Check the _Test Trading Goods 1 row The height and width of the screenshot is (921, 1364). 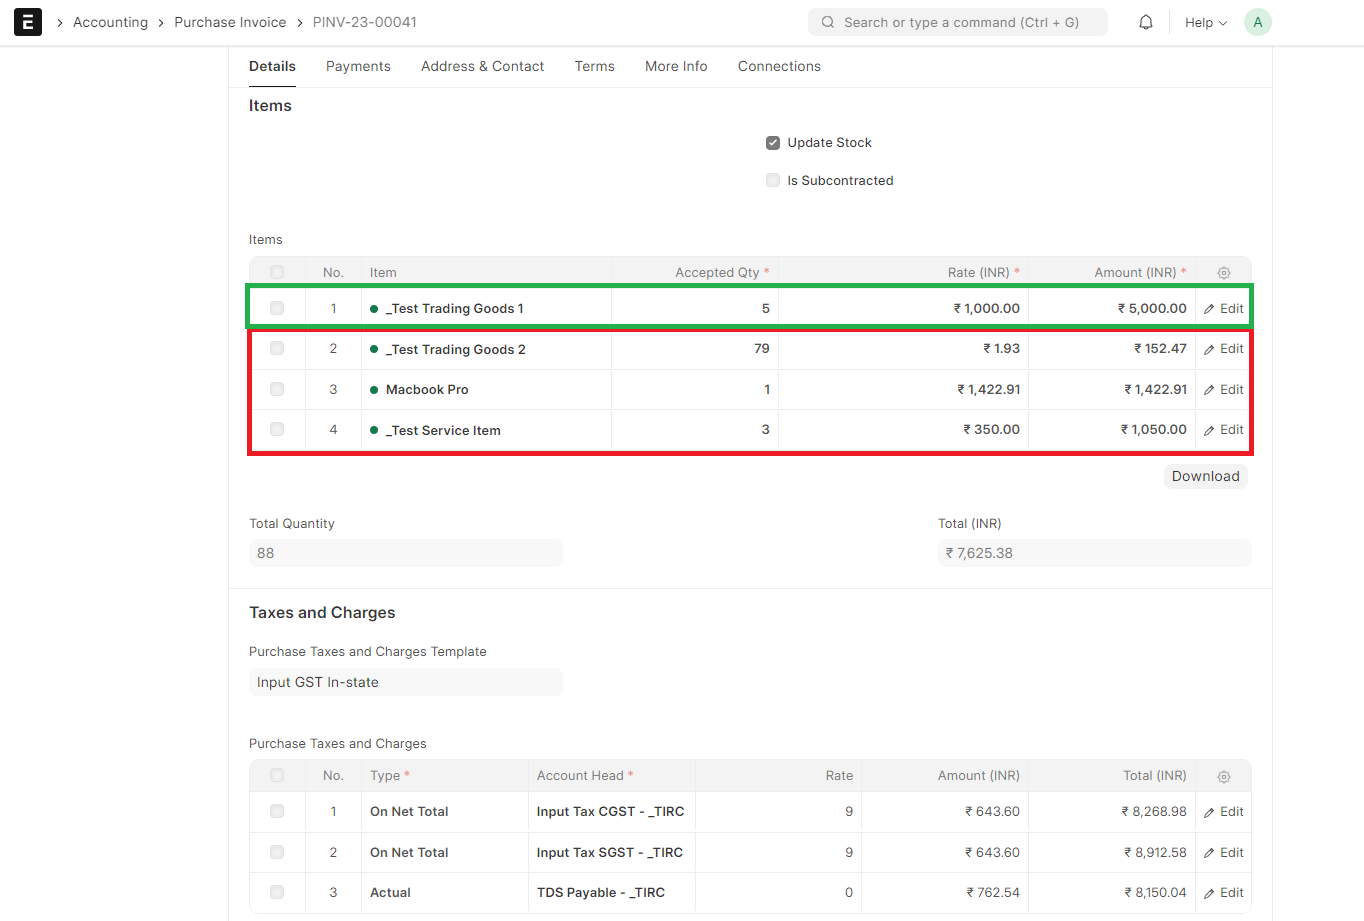click(x=277, y=308)
